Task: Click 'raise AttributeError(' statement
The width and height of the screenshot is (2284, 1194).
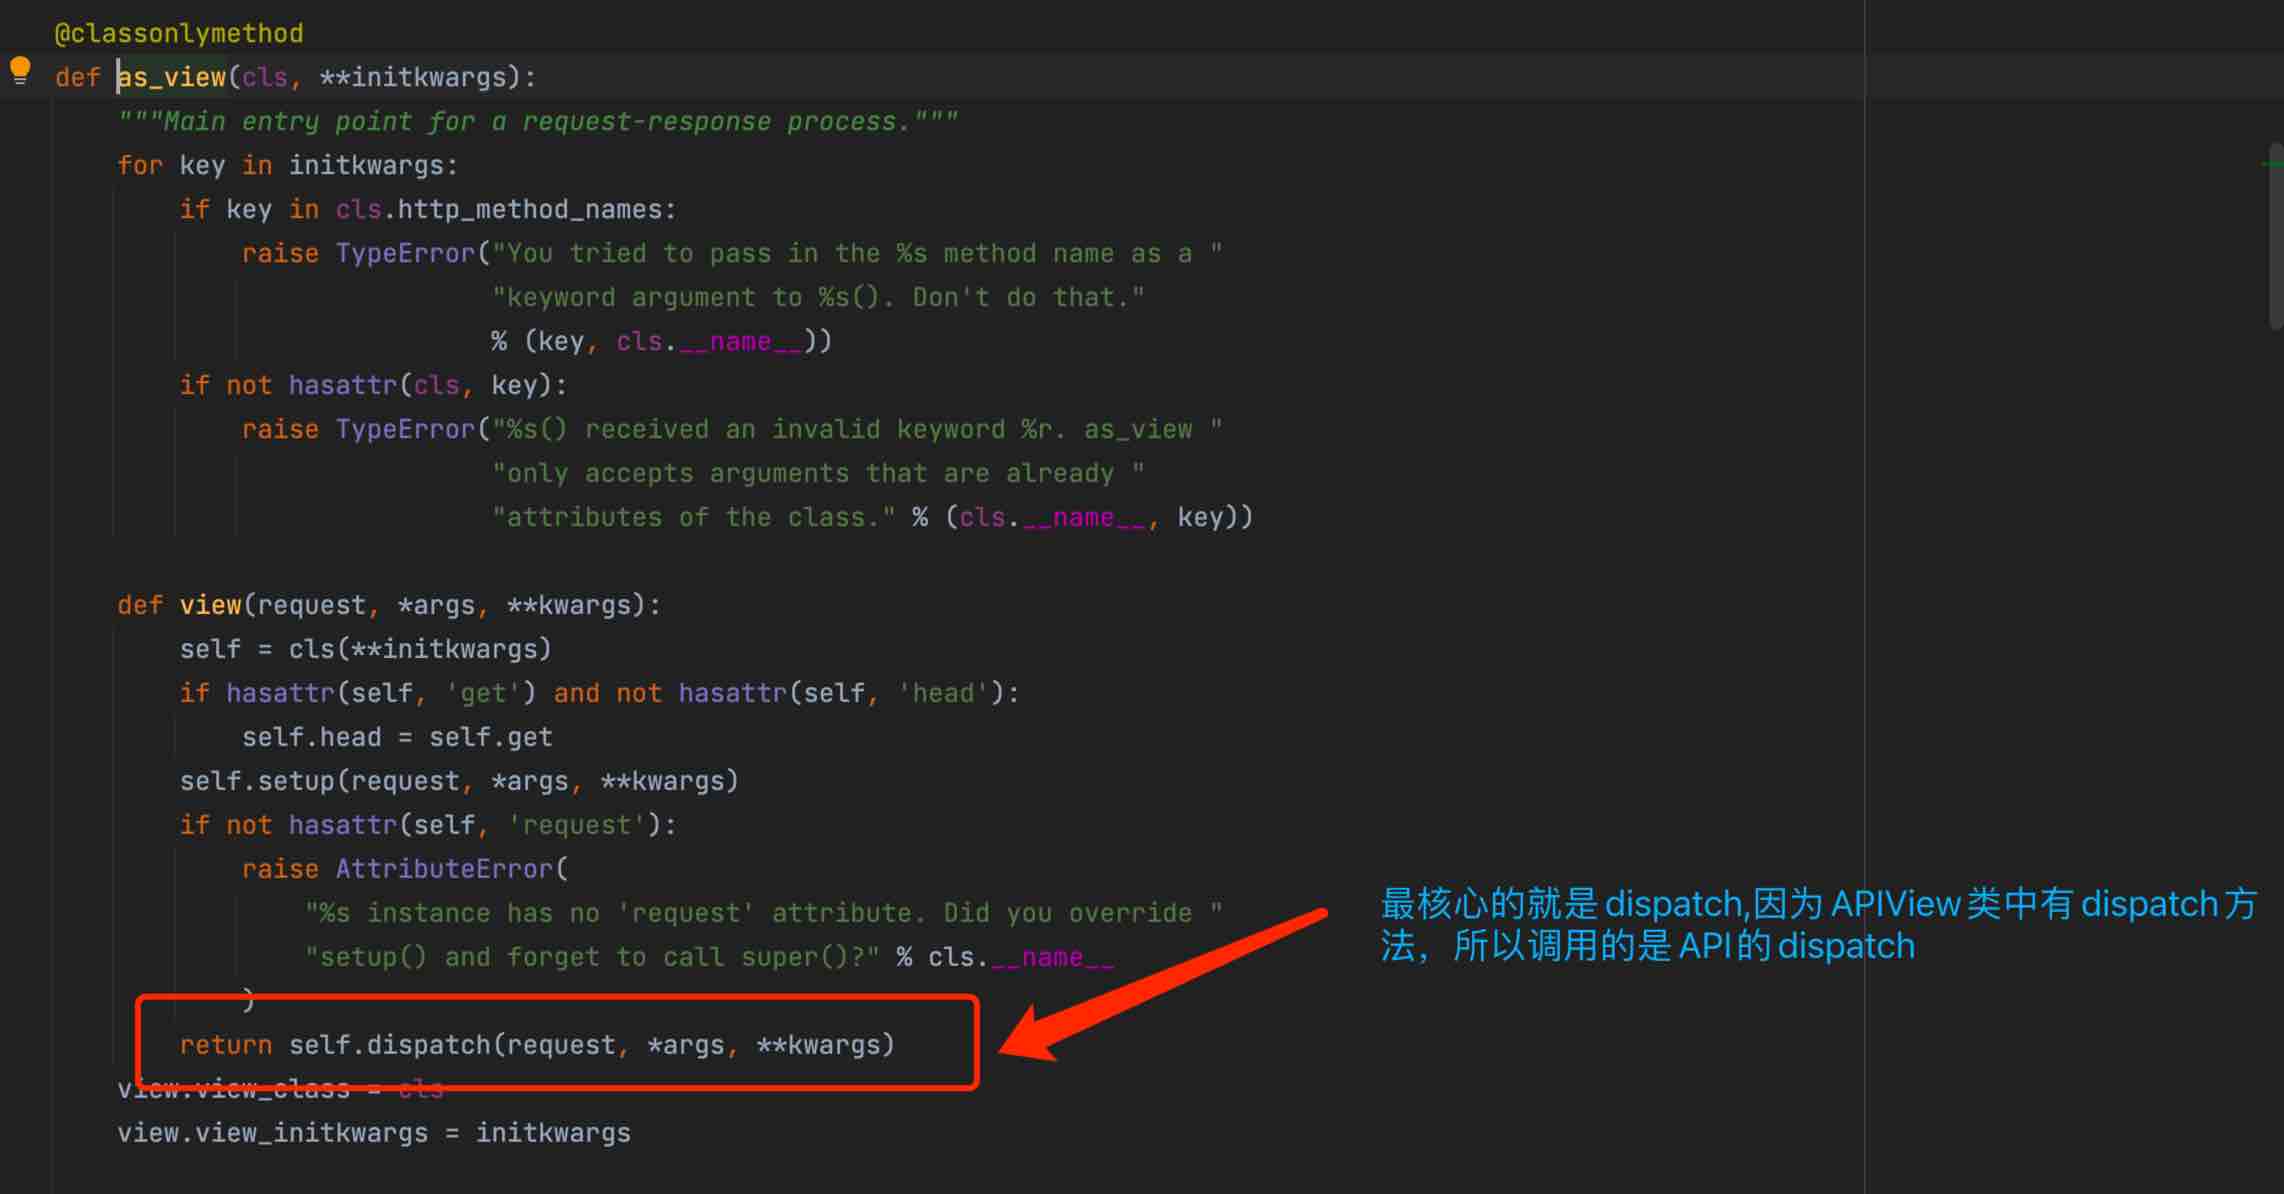Action: 405,869
